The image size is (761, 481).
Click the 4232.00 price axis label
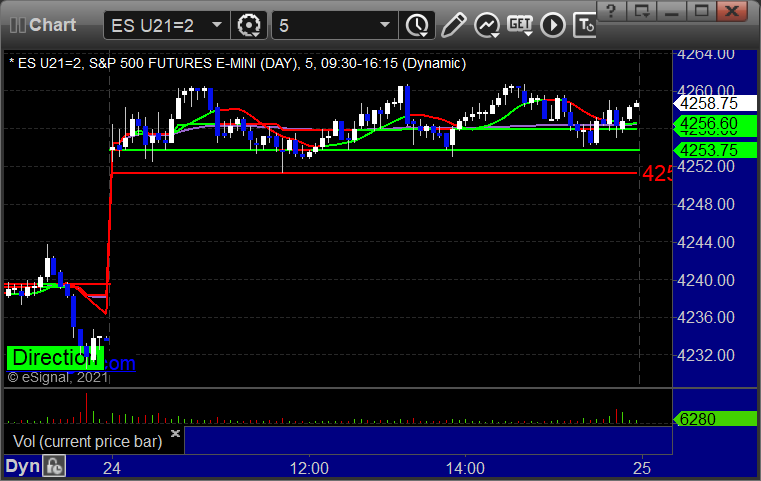point(706,355)
